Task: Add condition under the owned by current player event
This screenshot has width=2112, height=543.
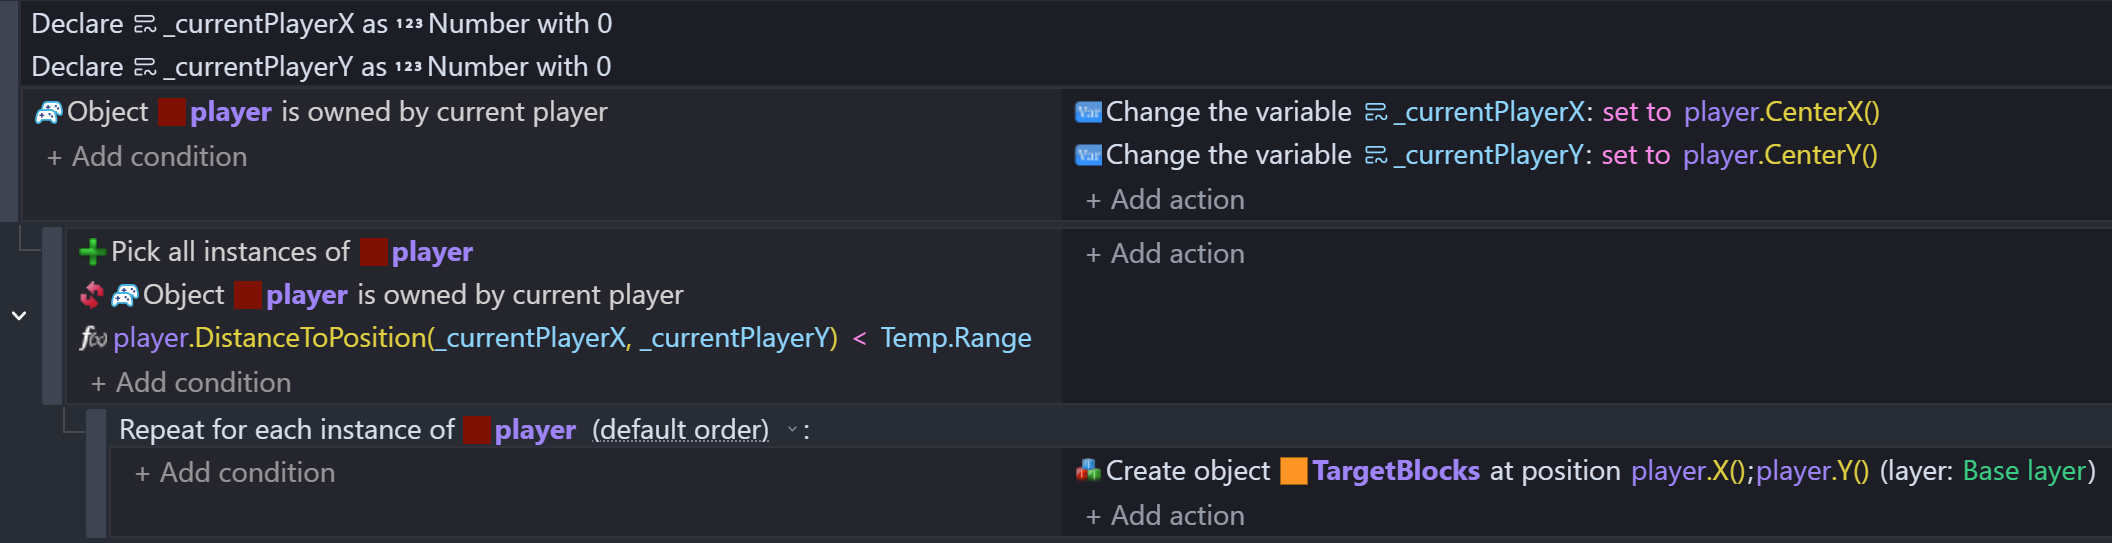Action: (147, 157)
